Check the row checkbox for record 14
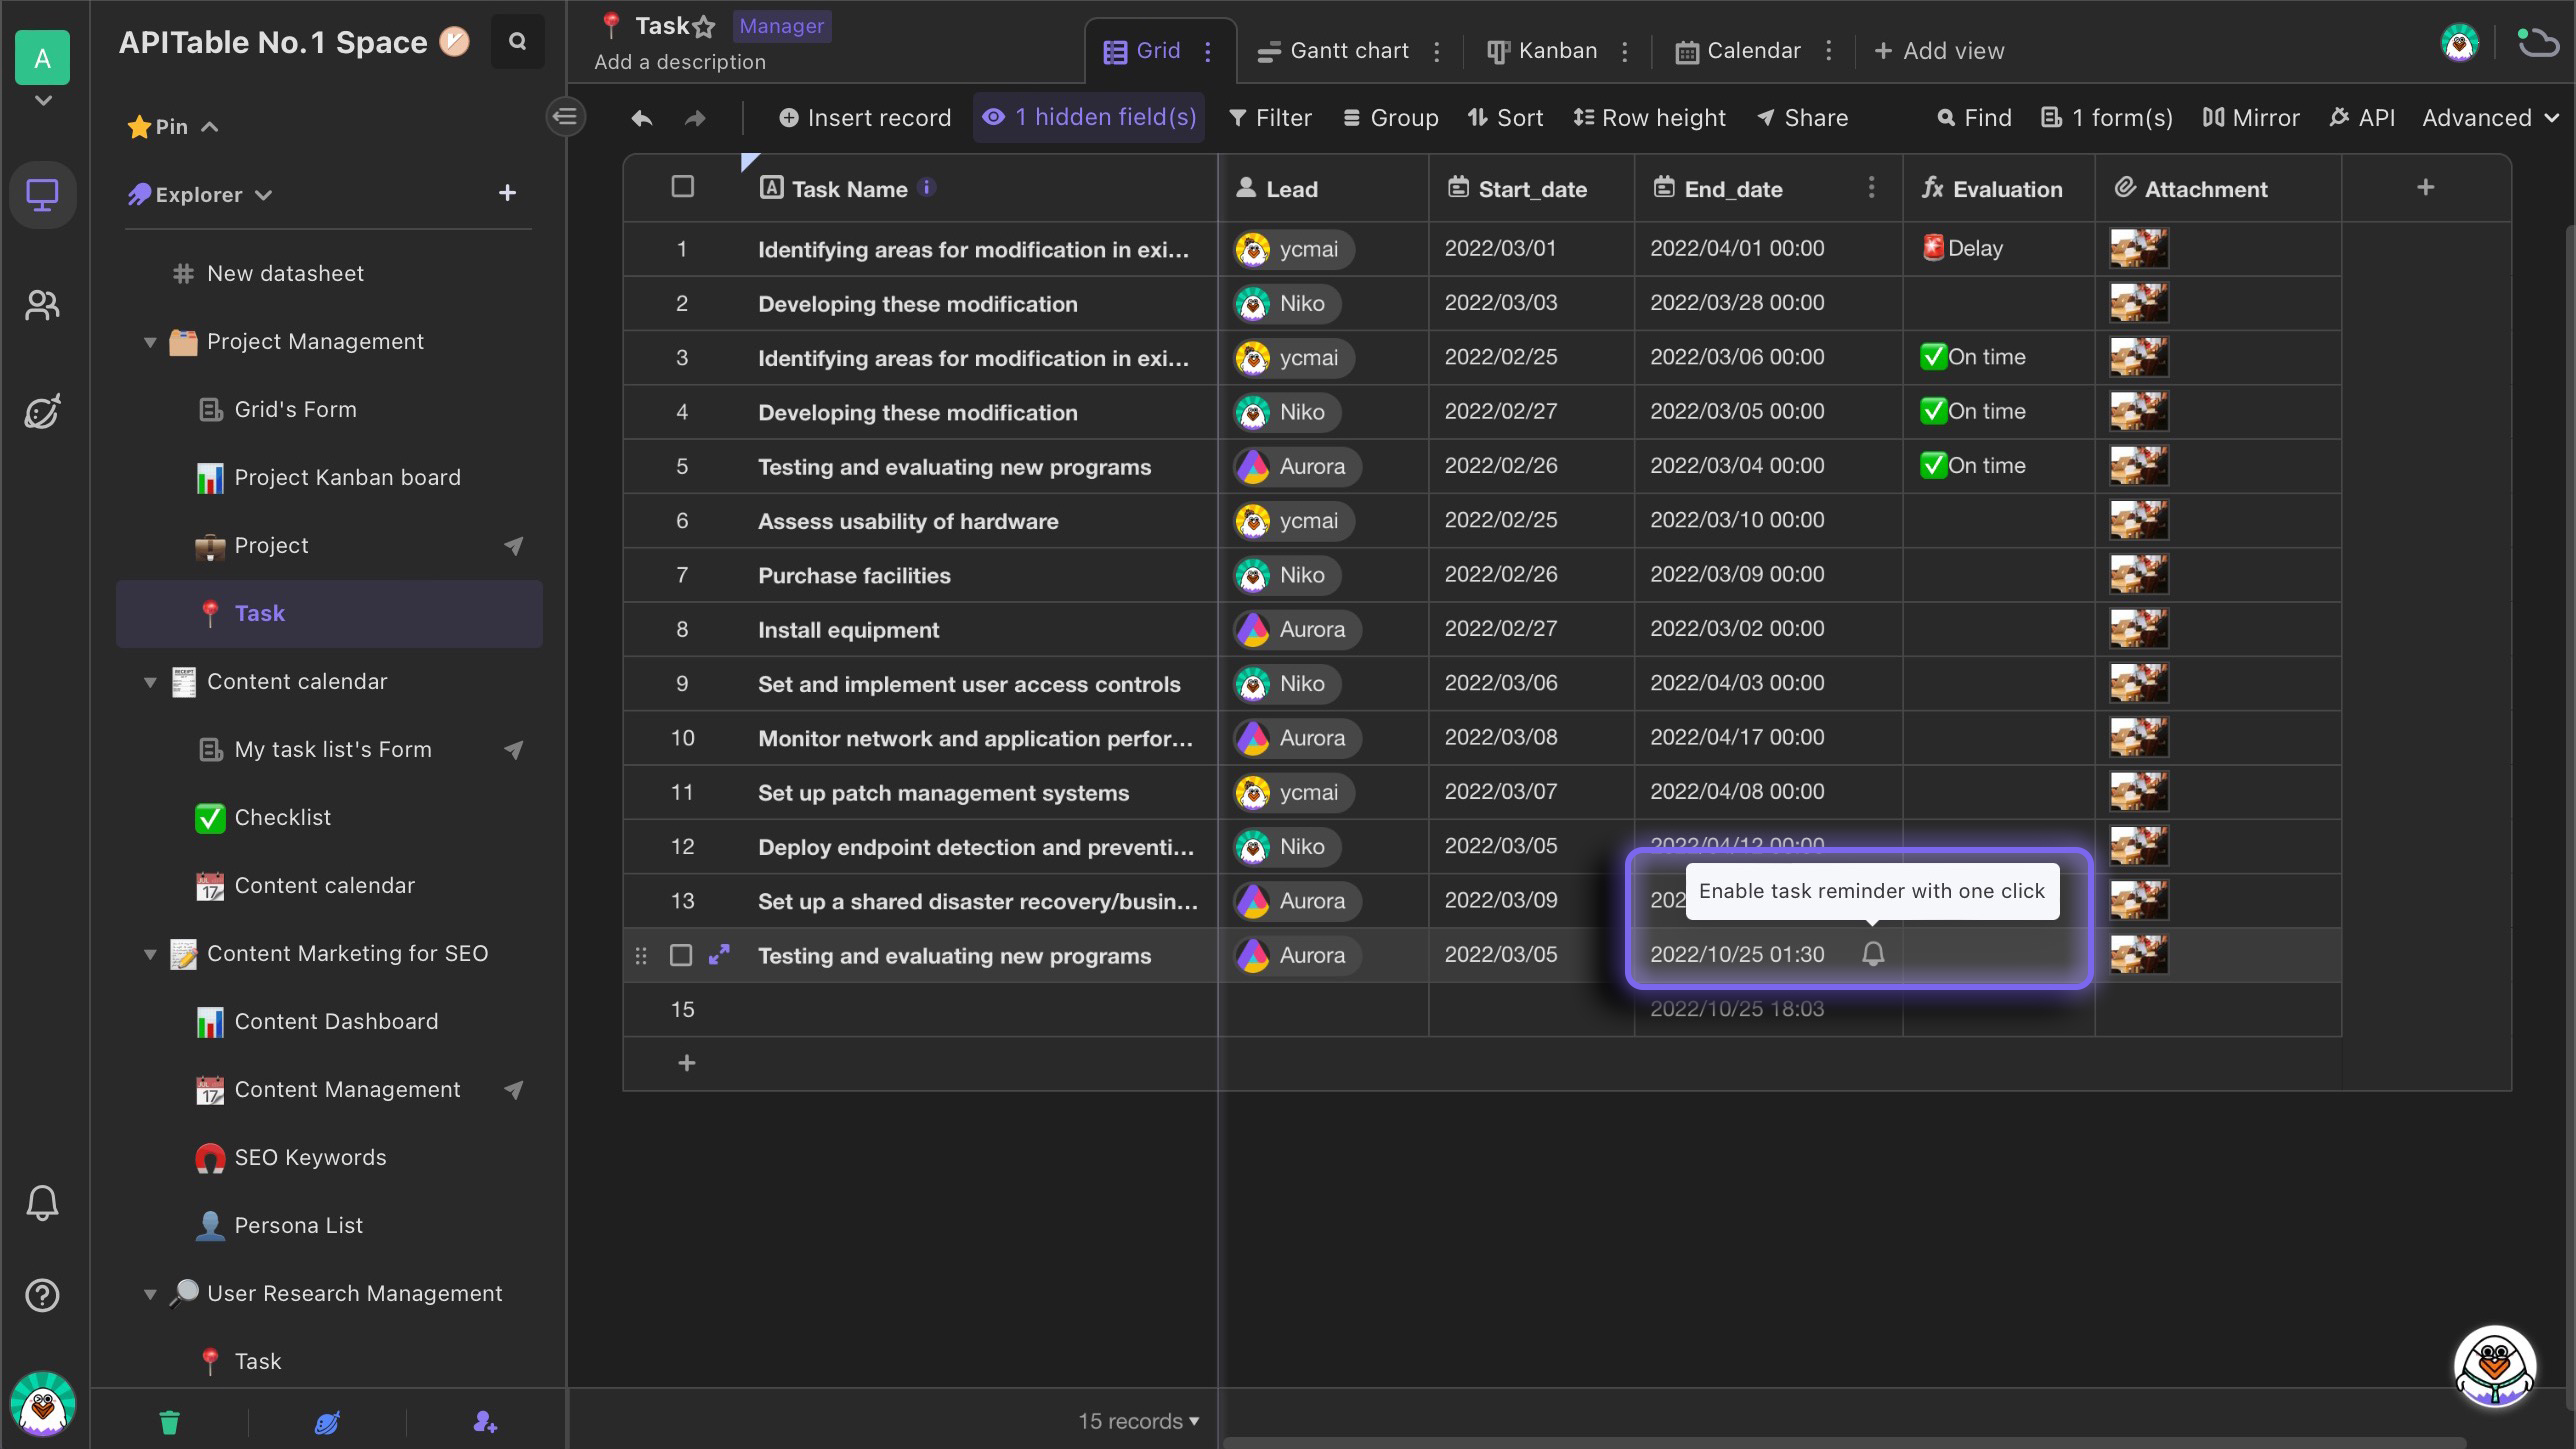2576x1449 pixels. point(681,955)
